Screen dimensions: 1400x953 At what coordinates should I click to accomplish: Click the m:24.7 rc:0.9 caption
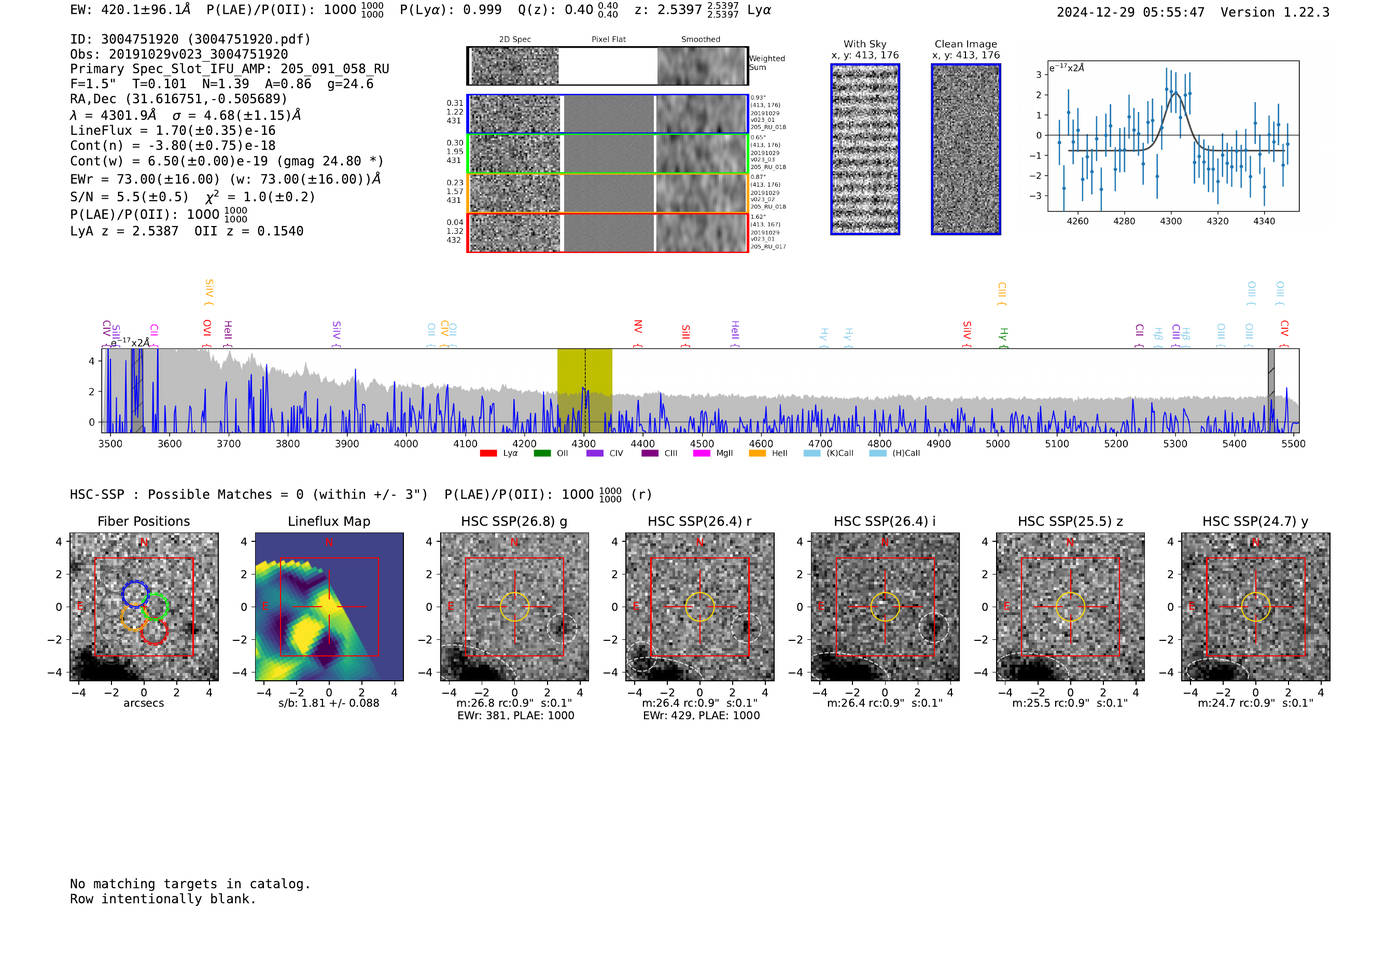pos(1256,703)
